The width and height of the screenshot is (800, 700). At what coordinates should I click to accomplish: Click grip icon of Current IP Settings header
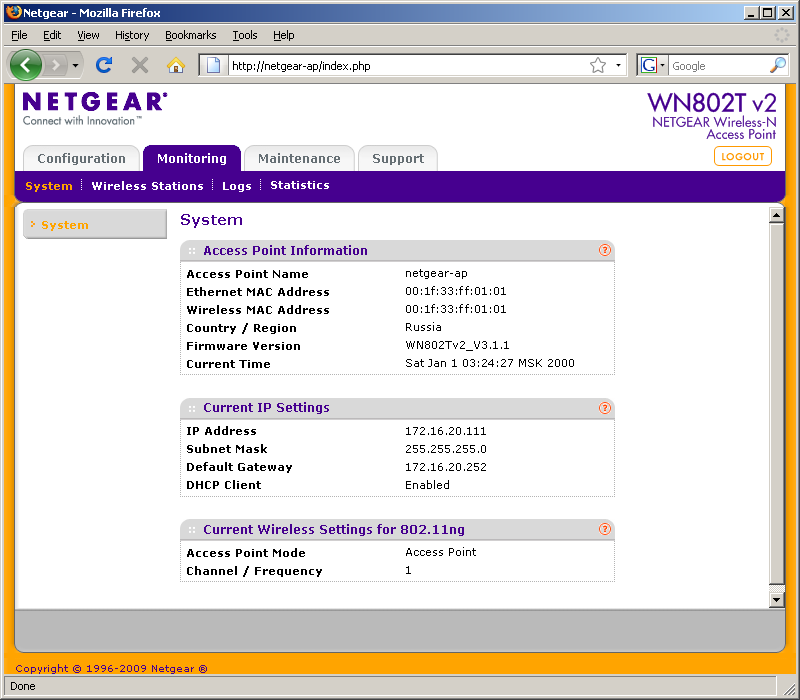pos(192,409)
